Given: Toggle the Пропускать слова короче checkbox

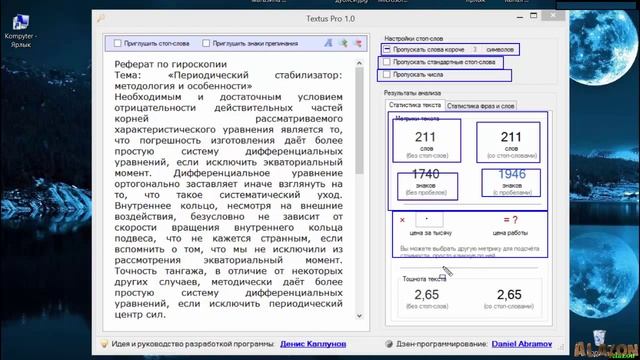Looking at the screenshot, I should point(387,49).
